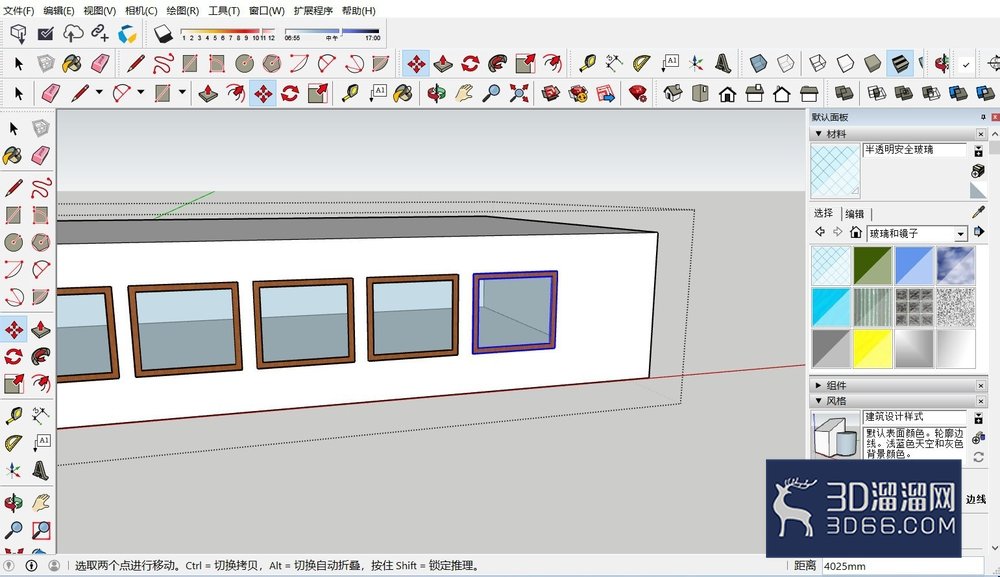
Task: Collapse the 风格 panel
Action: pyautogui.click(x=818, y=400)
